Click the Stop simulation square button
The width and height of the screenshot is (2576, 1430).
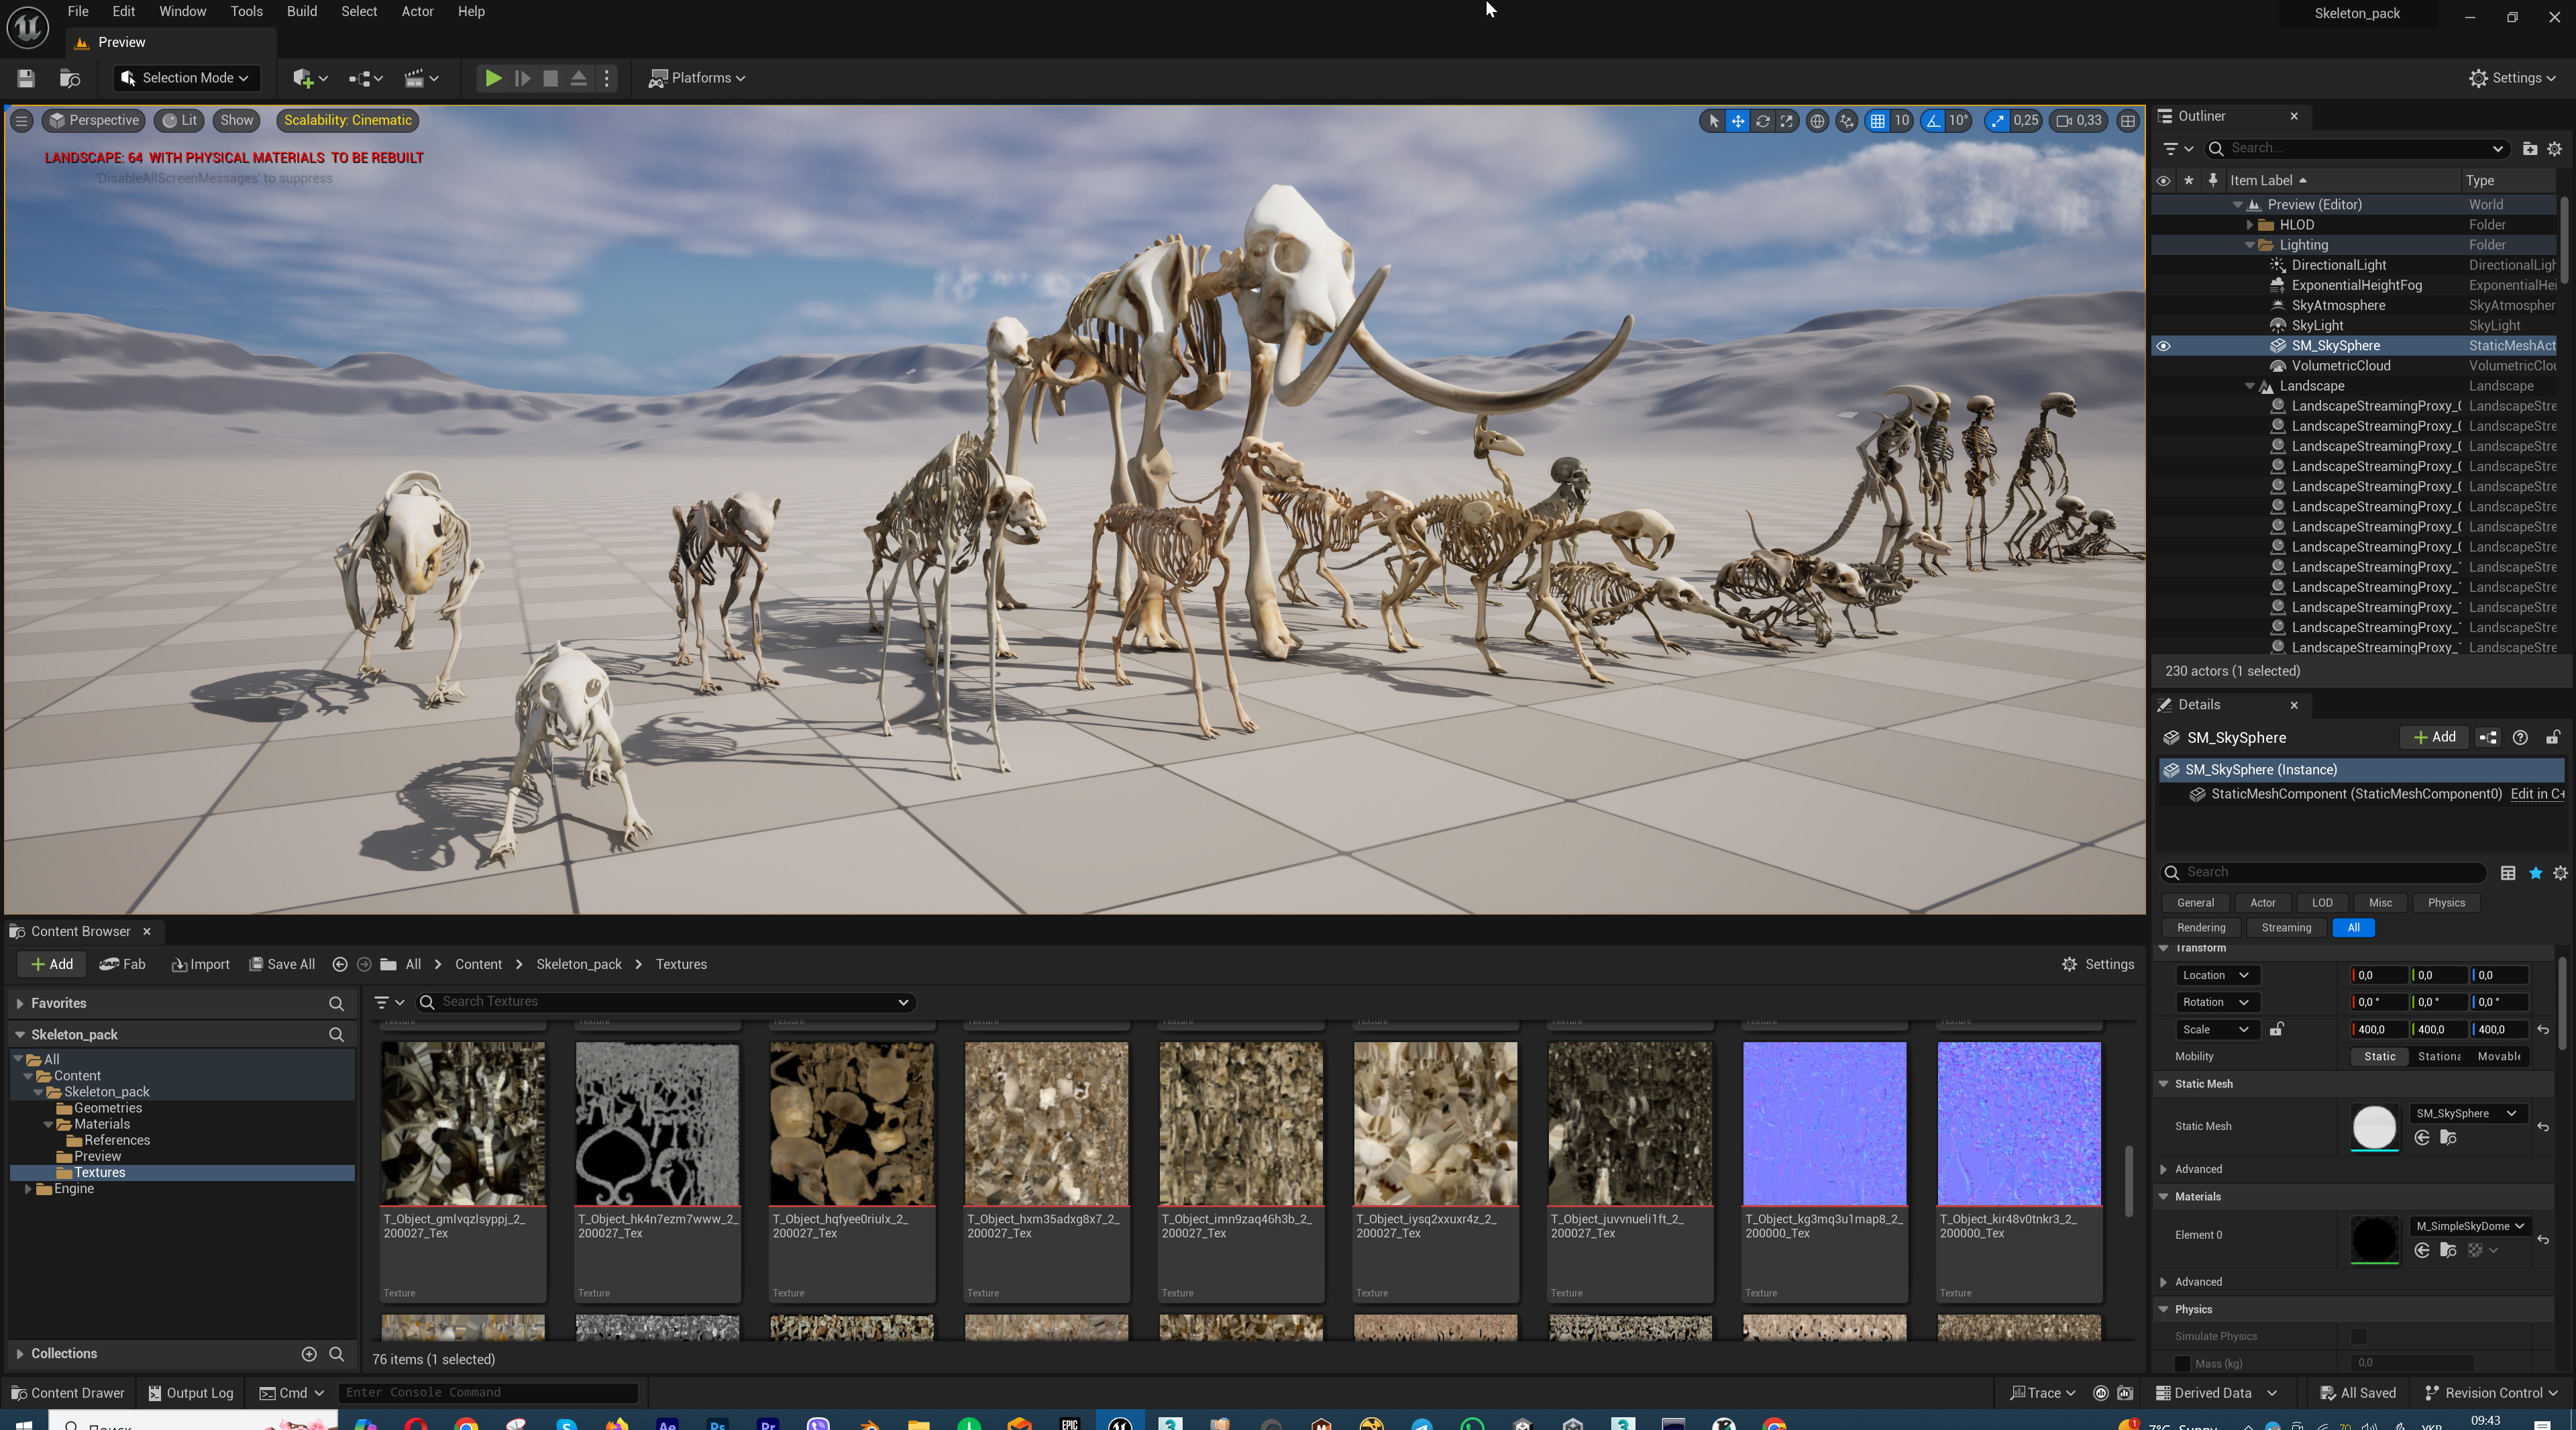coord(550,78)
